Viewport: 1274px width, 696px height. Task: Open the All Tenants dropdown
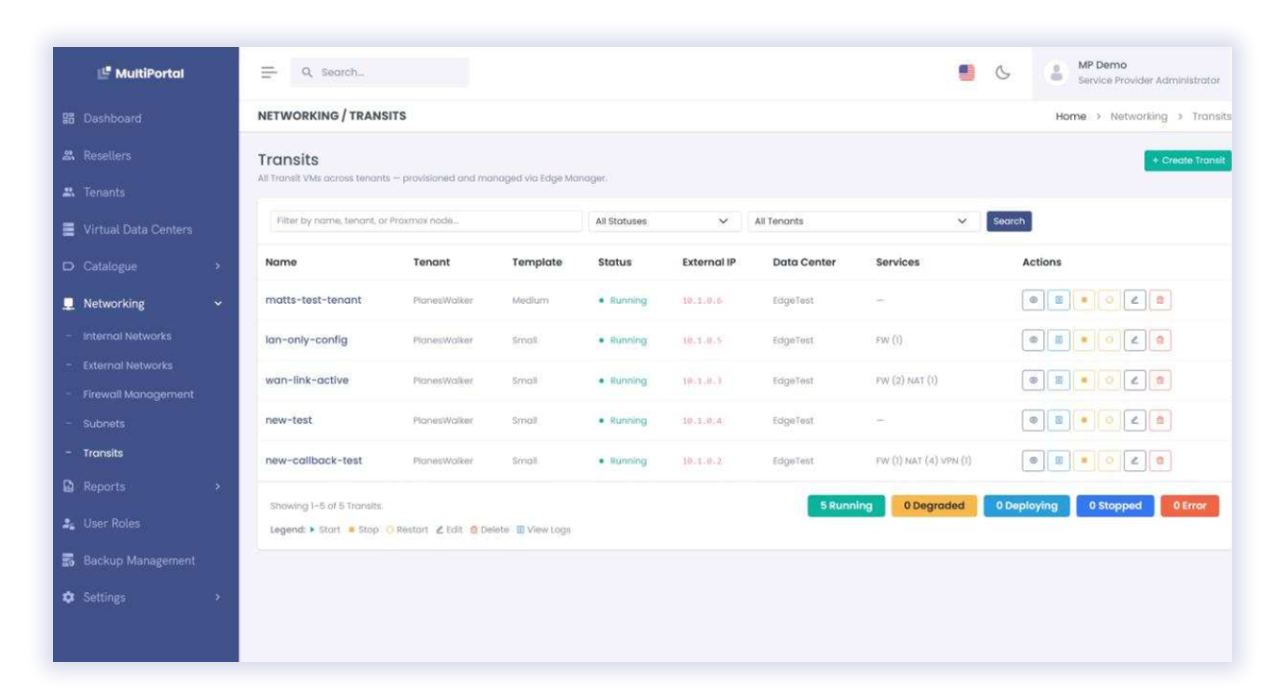coord(862,221)
